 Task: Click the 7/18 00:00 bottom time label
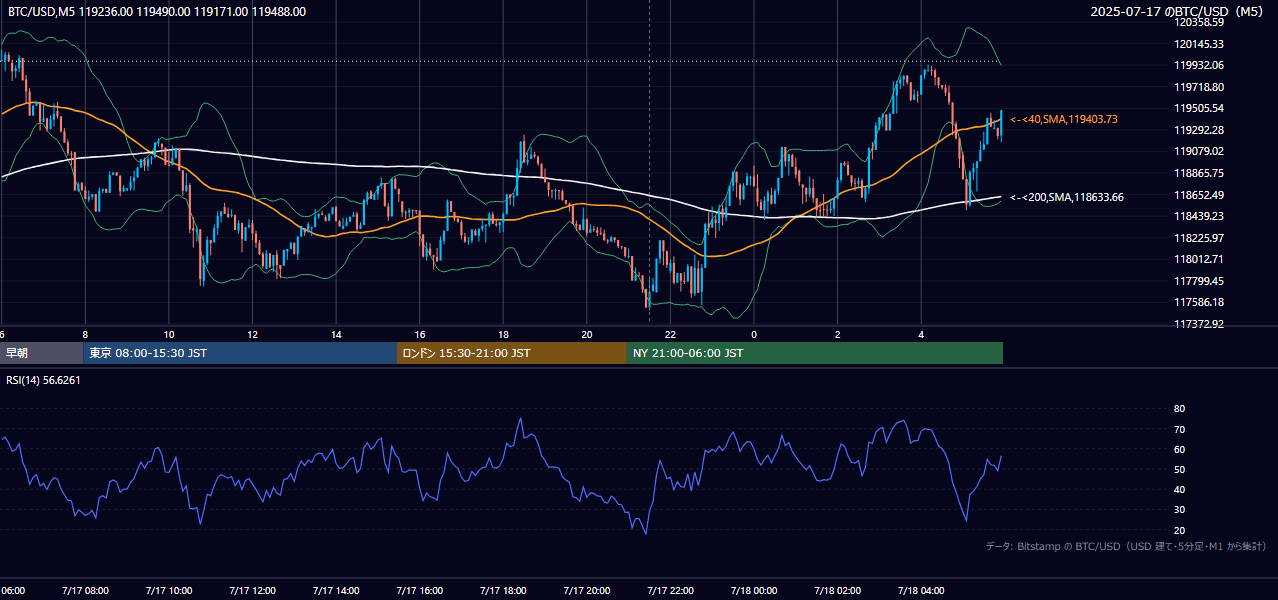coord(754,591)
